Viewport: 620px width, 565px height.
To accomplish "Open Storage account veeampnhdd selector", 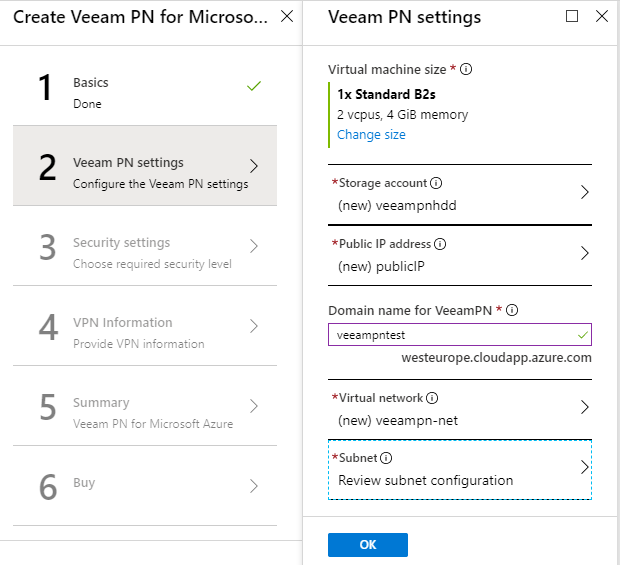I will [460, 195].
